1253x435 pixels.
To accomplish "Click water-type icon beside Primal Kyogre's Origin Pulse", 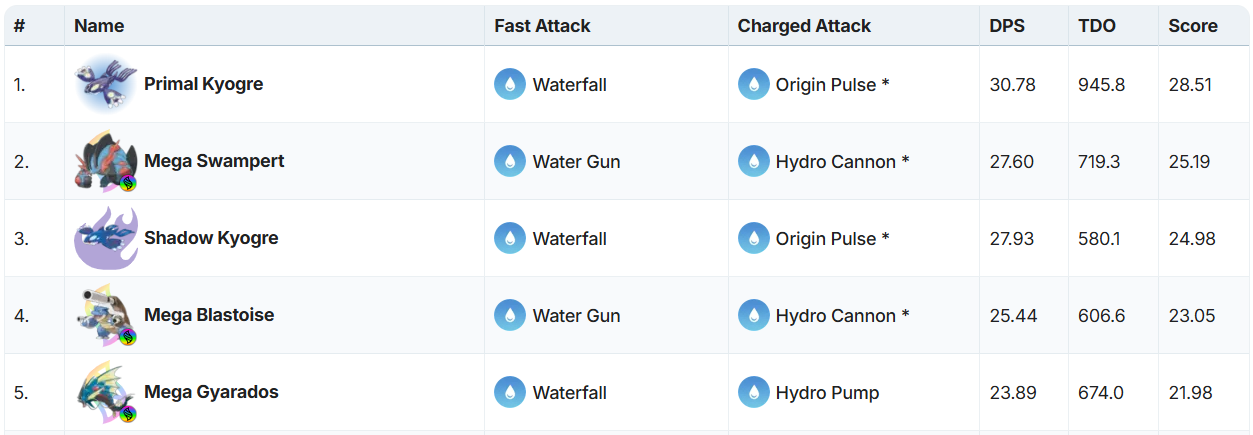I will [753, 84].
